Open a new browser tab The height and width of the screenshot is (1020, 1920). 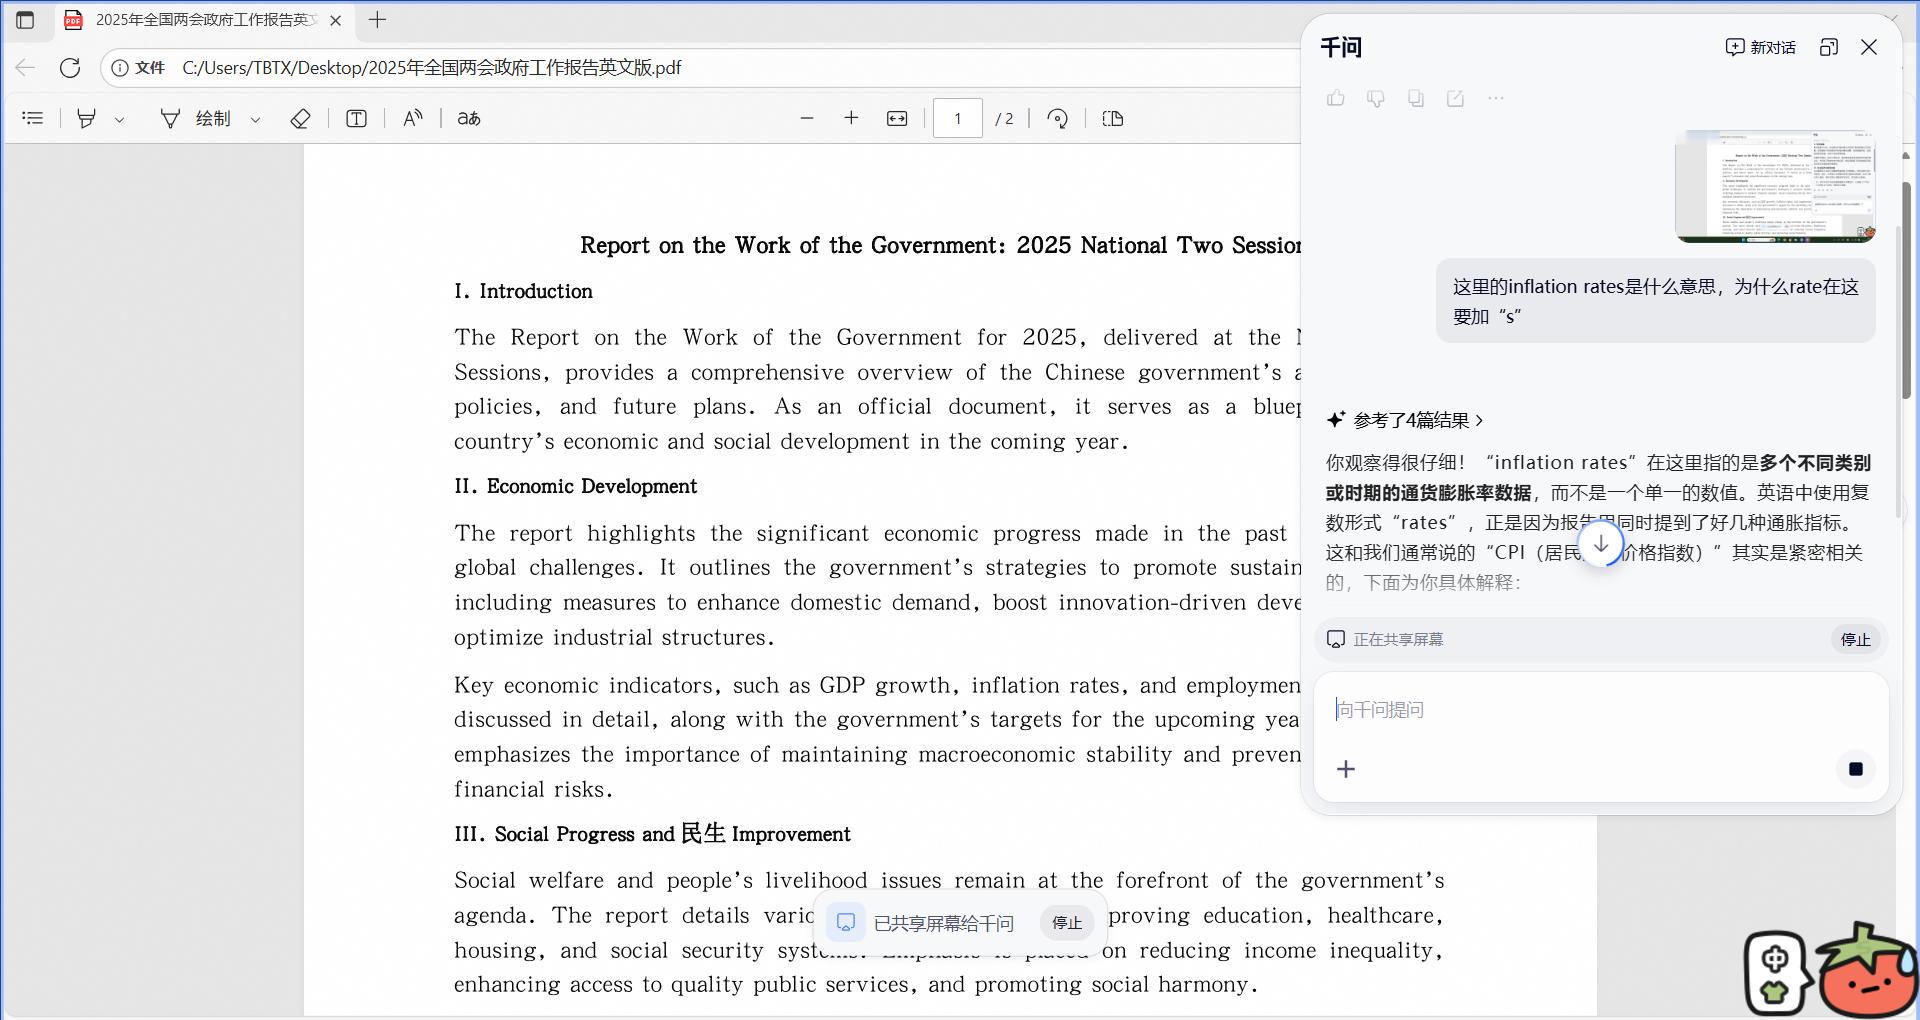[377, 20]
